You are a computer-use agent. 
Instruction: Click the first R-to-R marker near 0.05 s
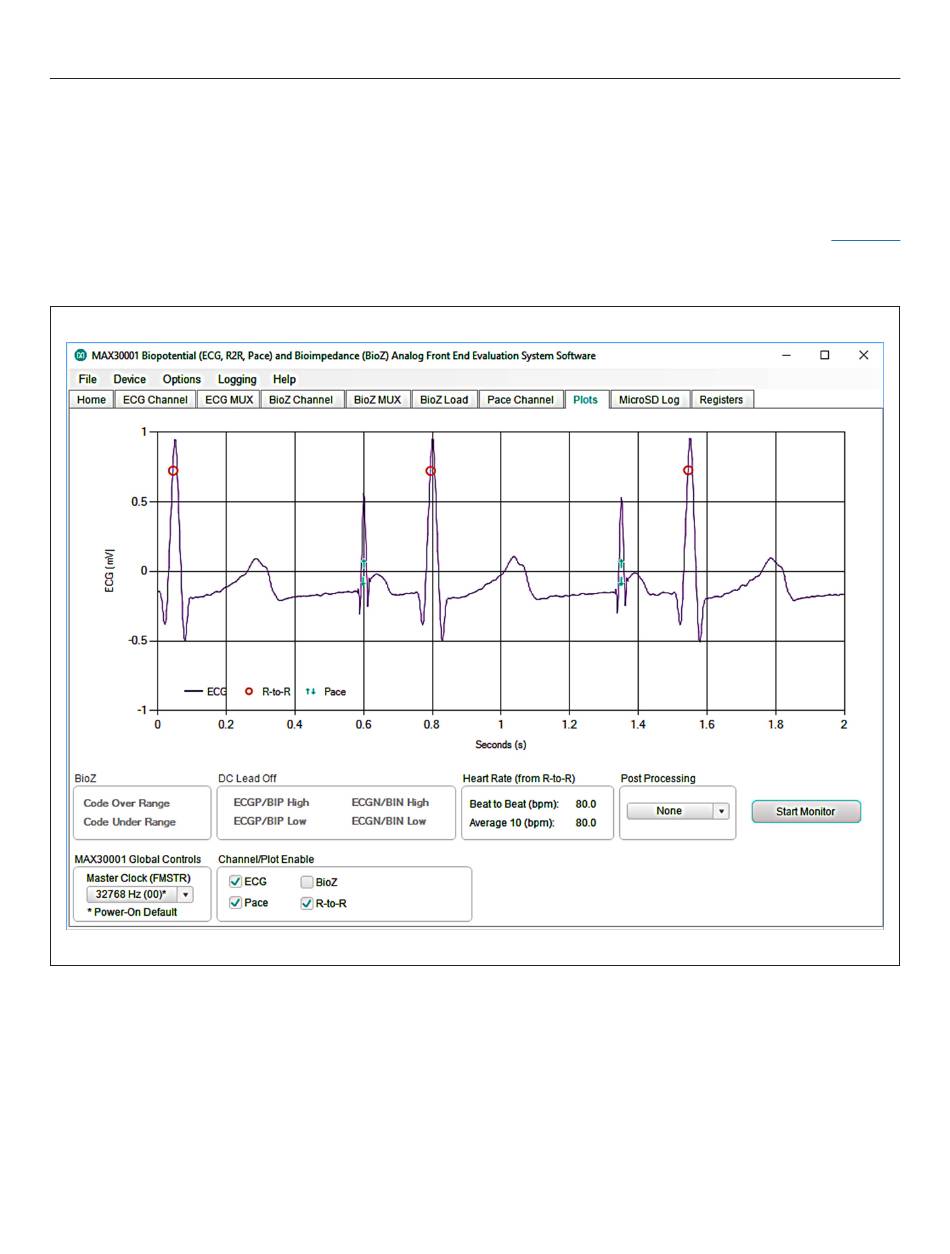(173, 471)
